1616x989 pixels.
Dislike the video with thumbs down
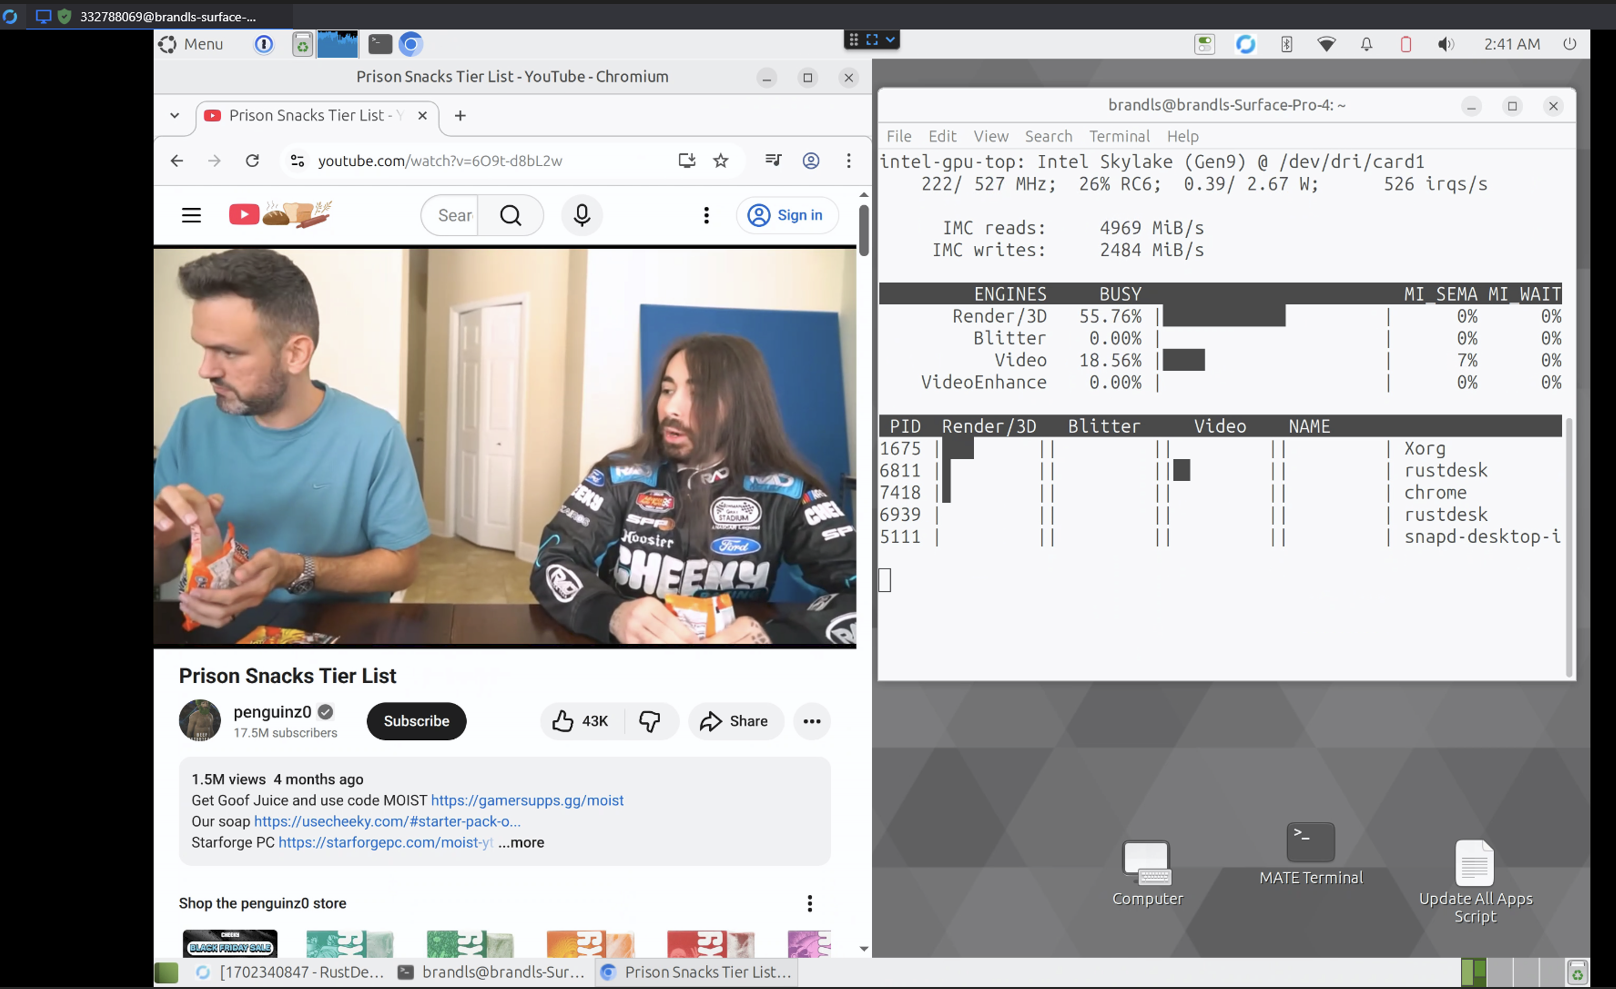650,721
